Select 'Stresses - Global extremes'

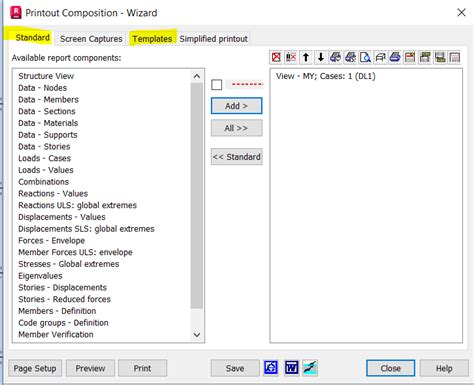[x=69, y=264]
